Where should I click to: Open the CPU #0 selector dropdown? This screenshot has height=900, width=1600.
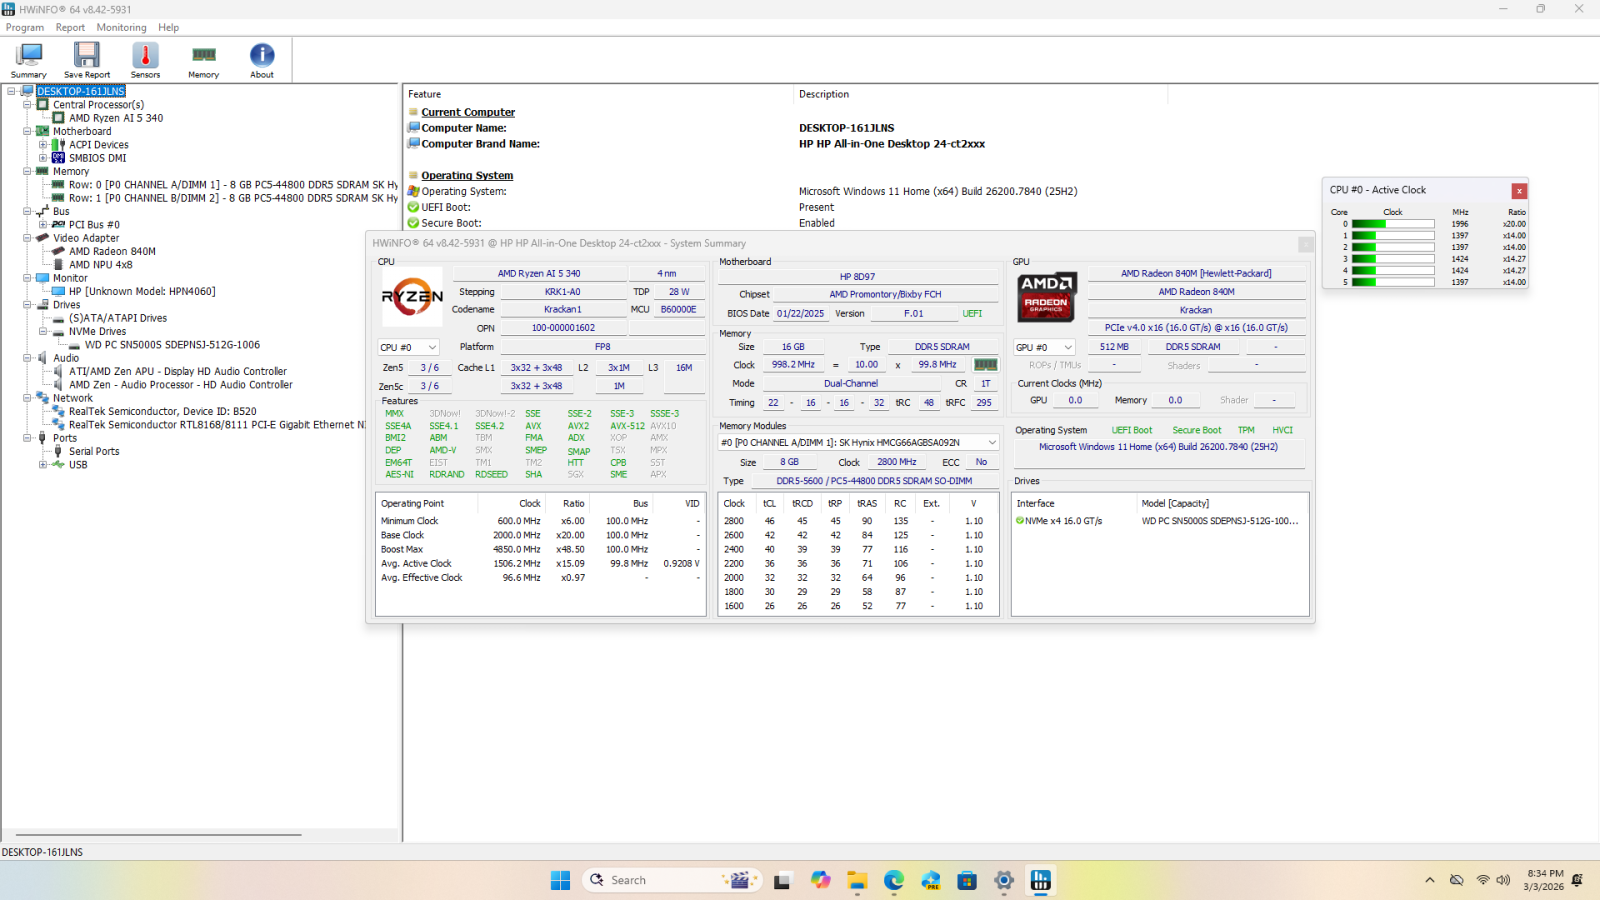(409, 347)
